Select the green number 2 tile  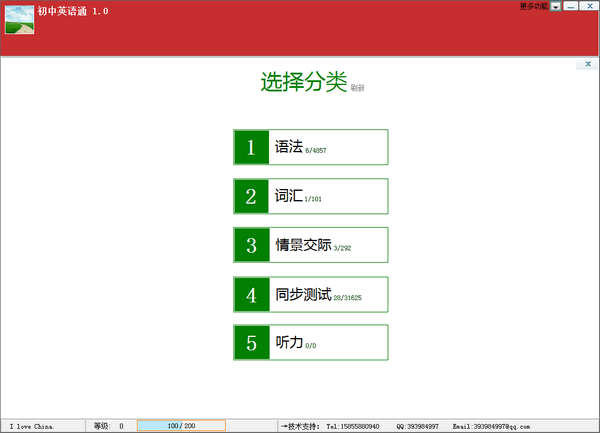[251, 196]
